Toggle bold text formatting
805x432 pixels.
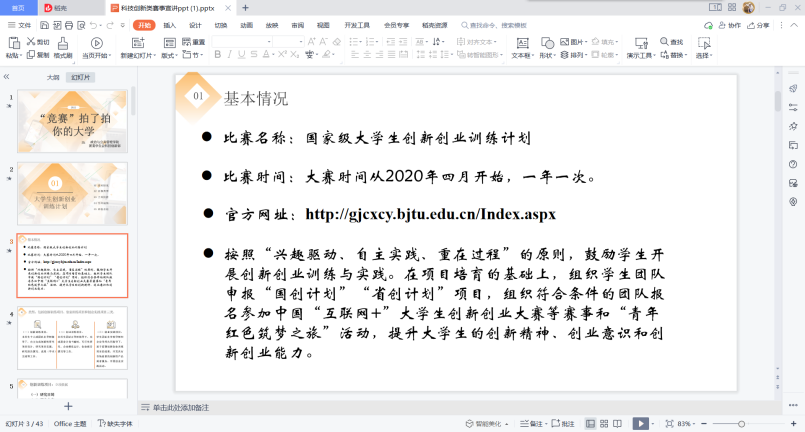coord(217,56)
